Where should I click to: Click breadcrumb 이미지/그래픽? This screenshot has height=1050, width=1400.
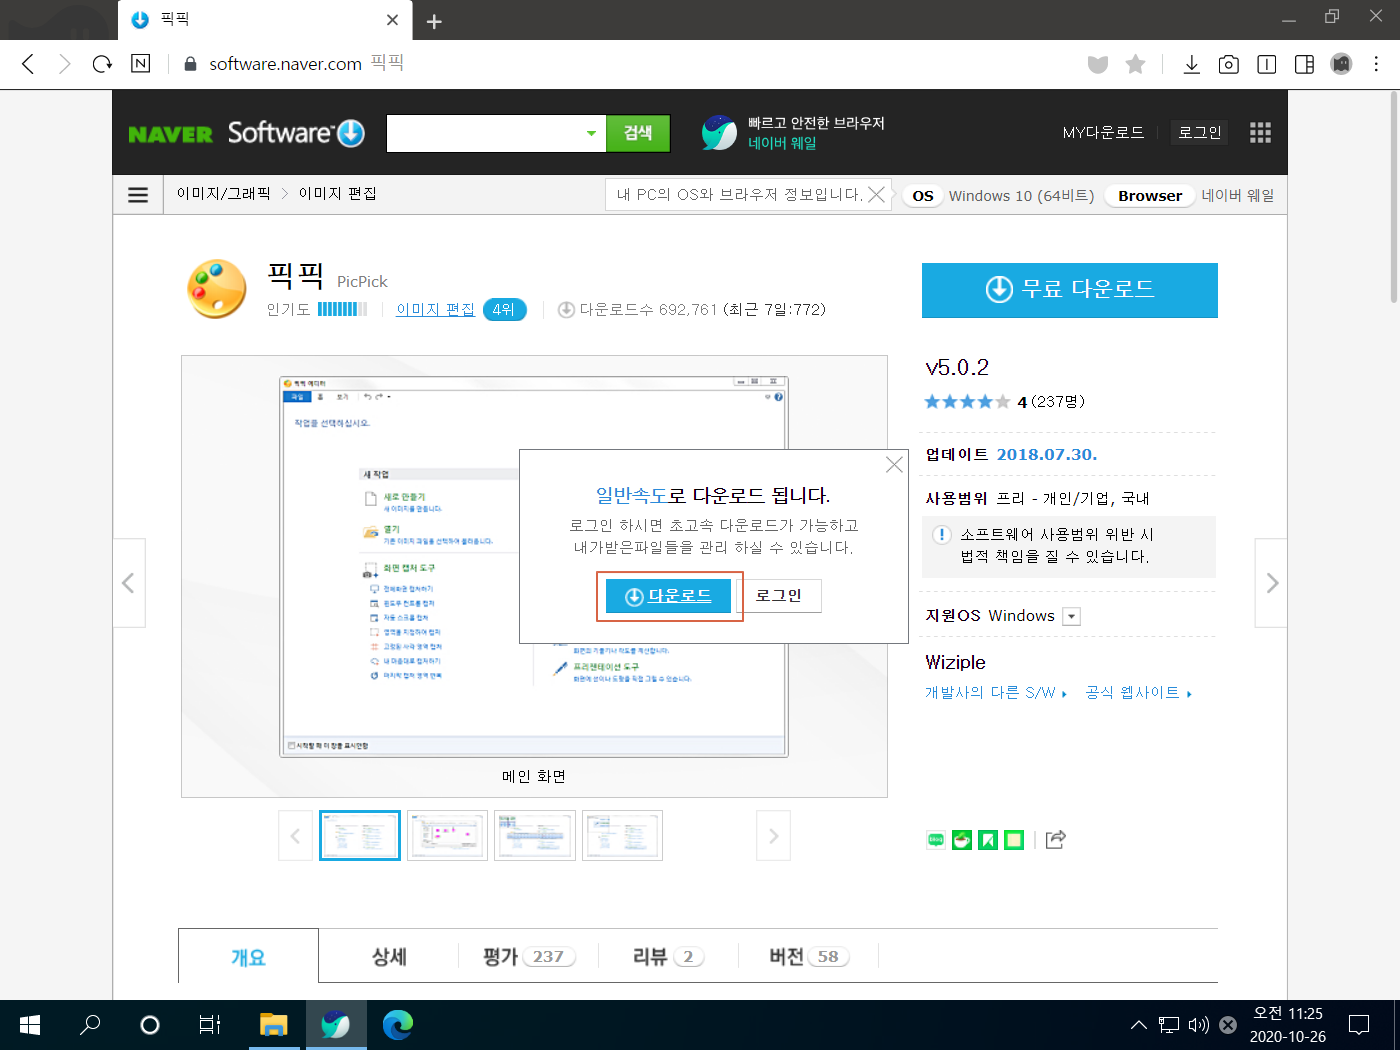tap(224, 194)
